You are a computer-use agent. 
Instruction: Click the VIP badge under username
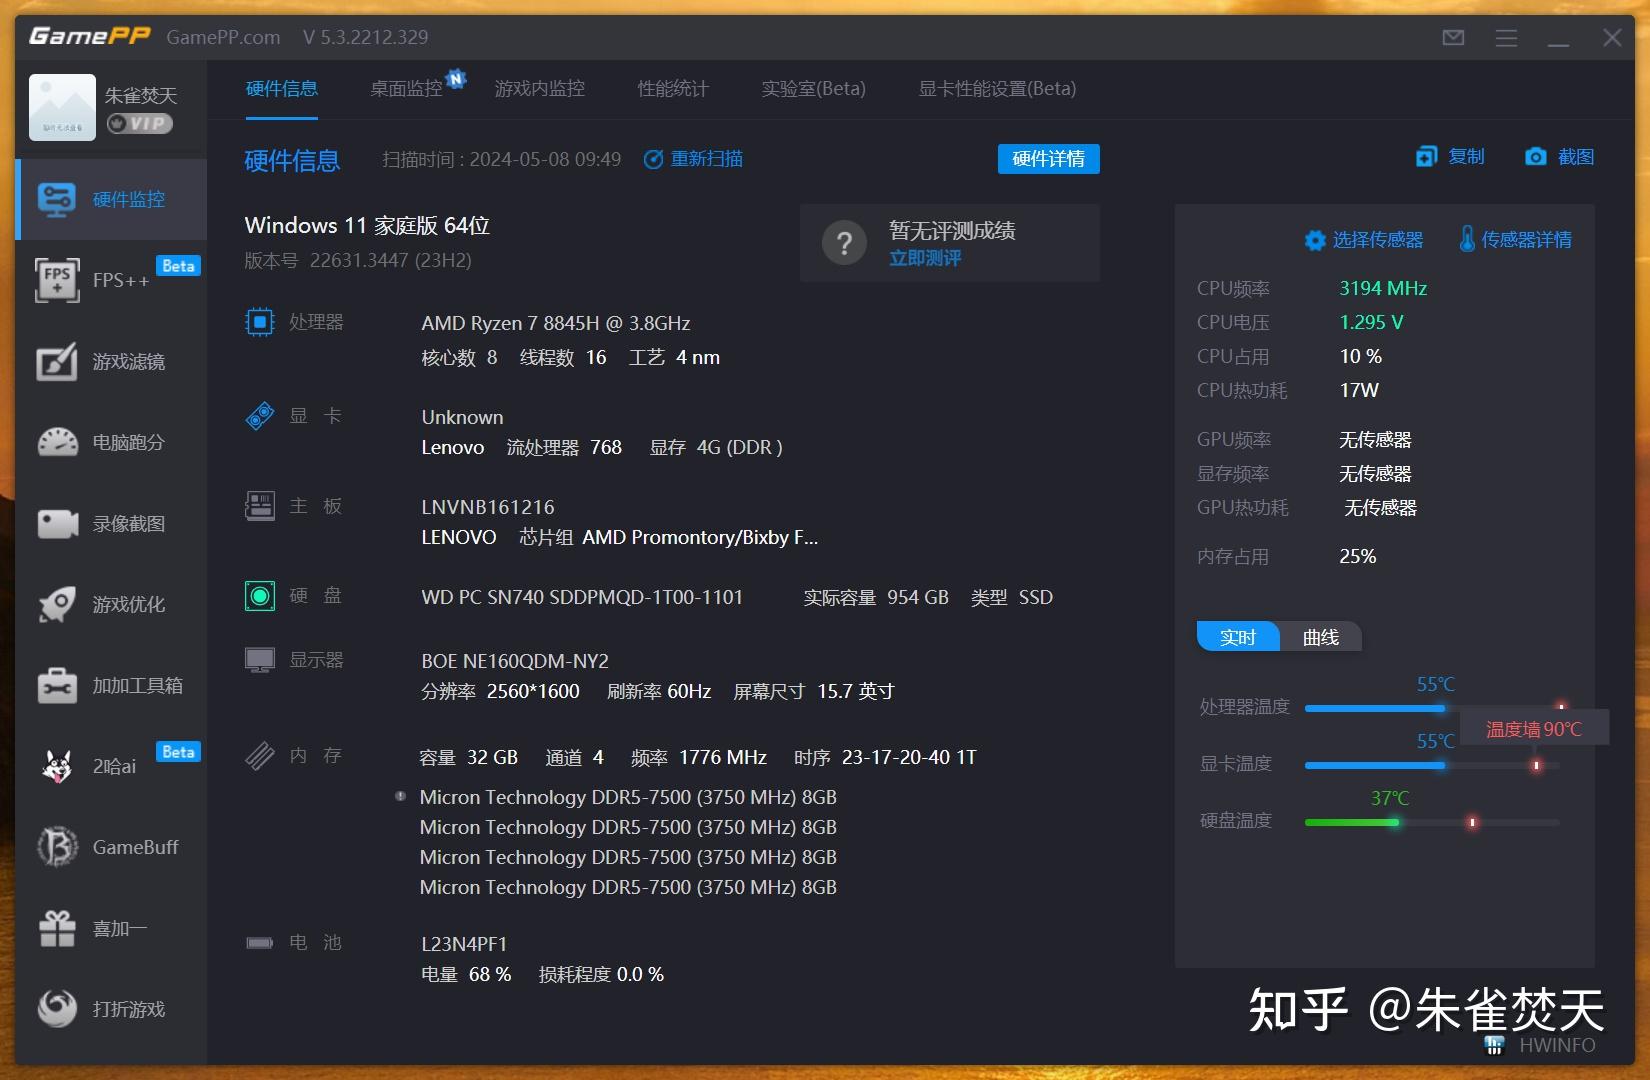click(x=139, y=124)
